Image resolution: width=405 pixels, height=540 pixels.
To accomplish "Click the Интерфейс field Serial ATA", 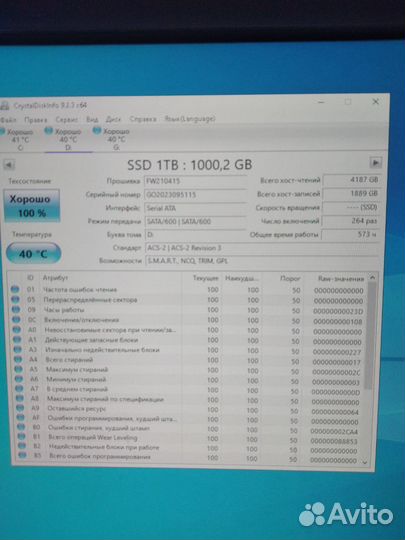I will [x=195, y=208].
